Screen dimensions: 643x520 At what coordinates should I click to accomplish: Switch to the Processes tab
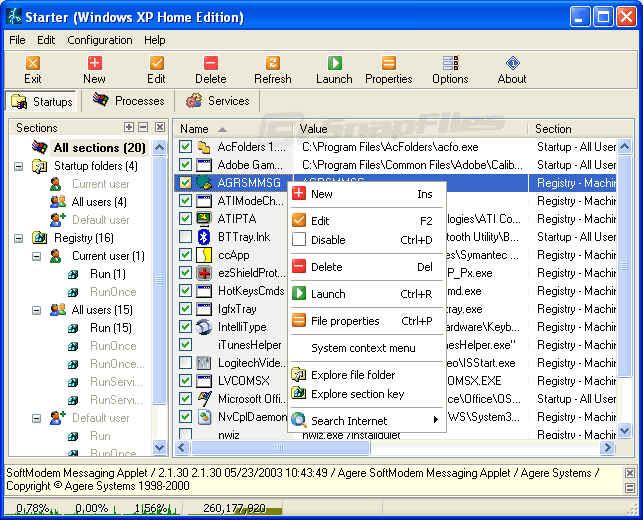click(129, 101)
